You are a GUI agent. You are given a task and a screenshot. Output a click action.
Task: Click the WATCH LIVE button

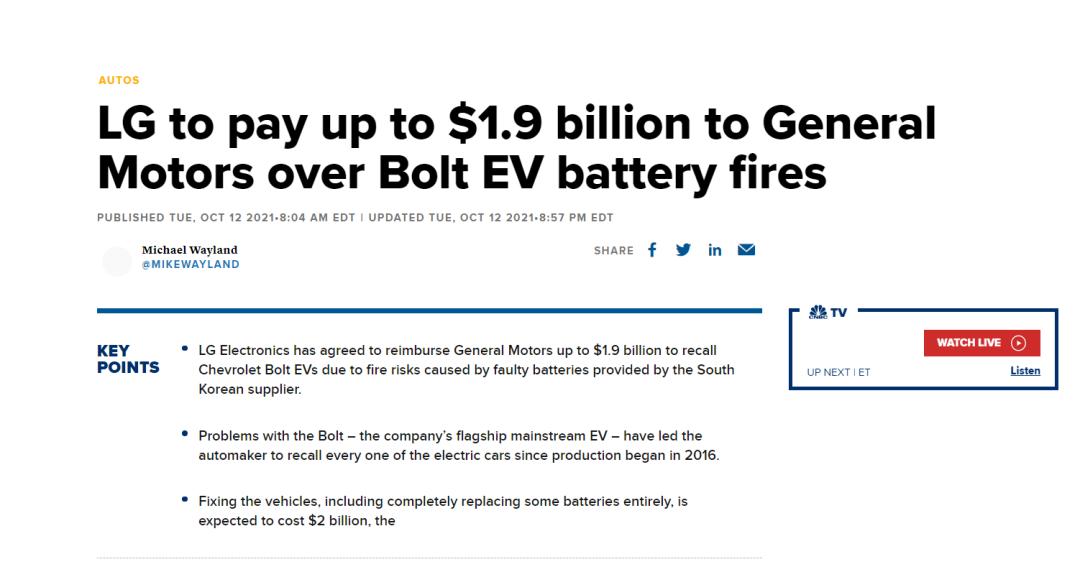click(982, 343)
